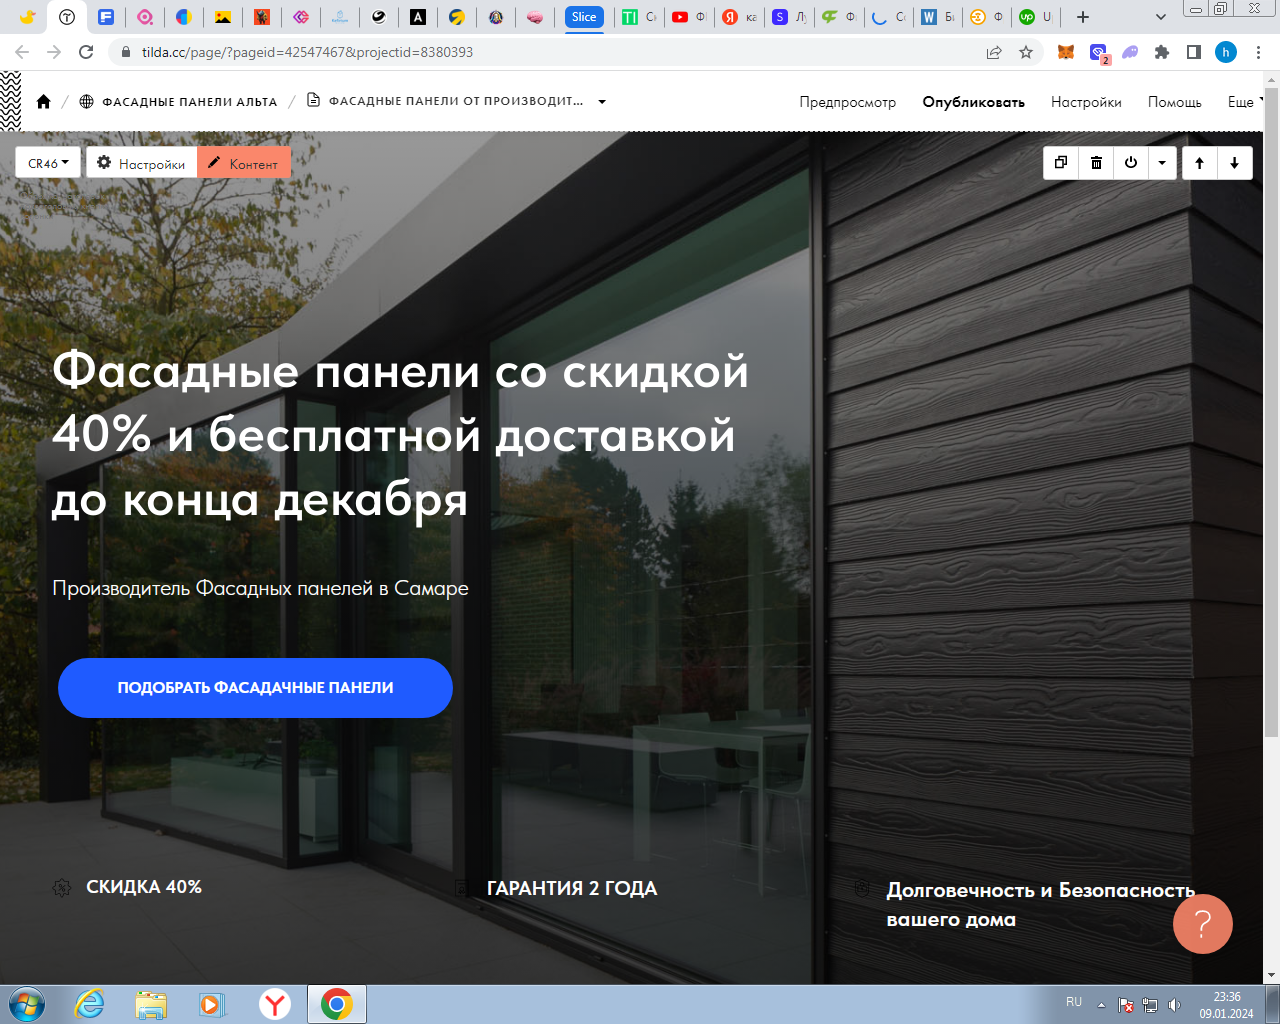Open the orange help question mark bubble
The height and width of the screenshot is (1024, 1280).
(x=1202, y=924)
